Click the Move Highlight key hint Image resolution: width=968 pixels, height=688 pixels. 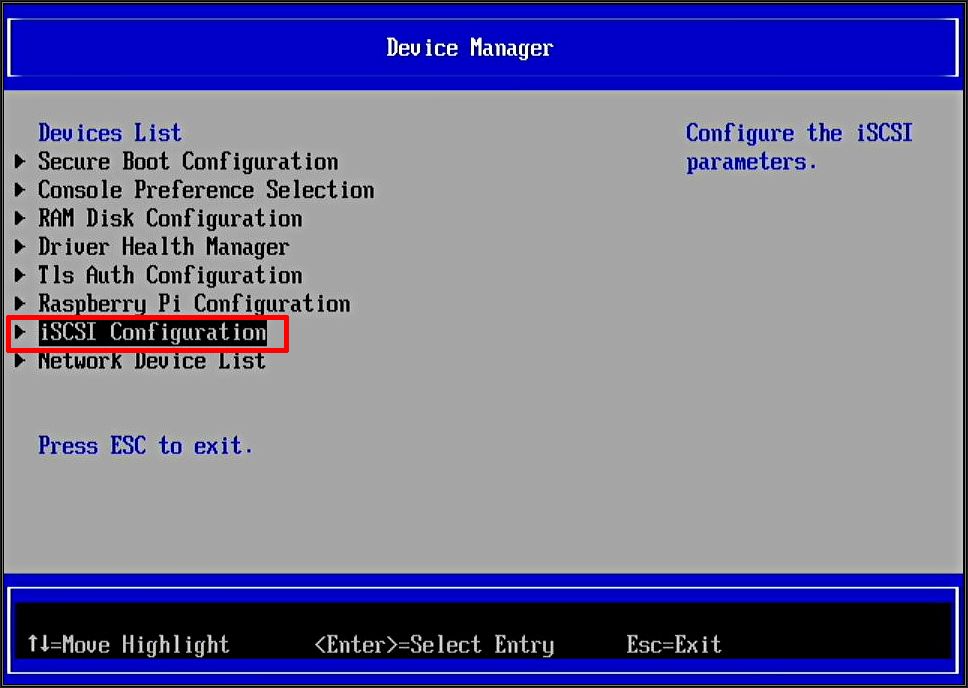[128, 645]
